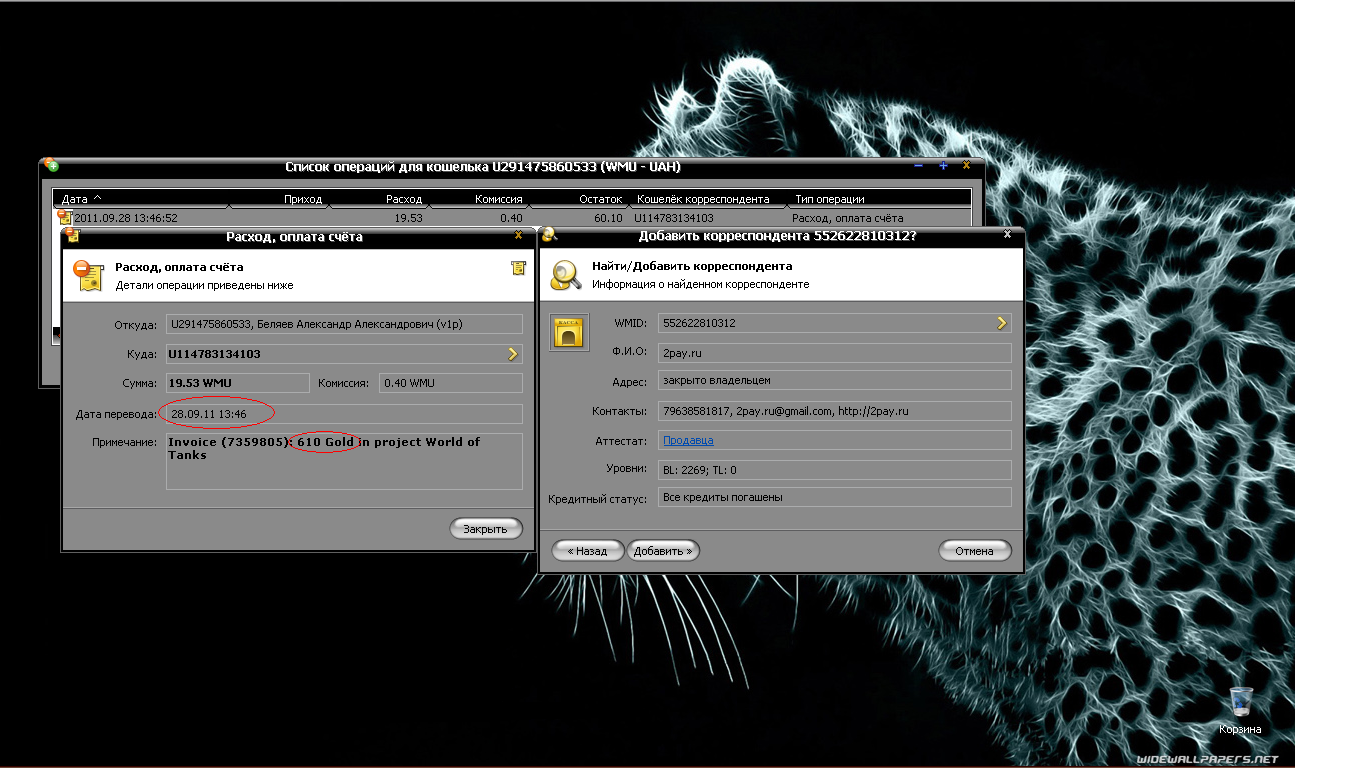The image size is (1366, 768).
Task: Click the transaction row icon beside 2011.09.28 date
Action: [64, 217]
